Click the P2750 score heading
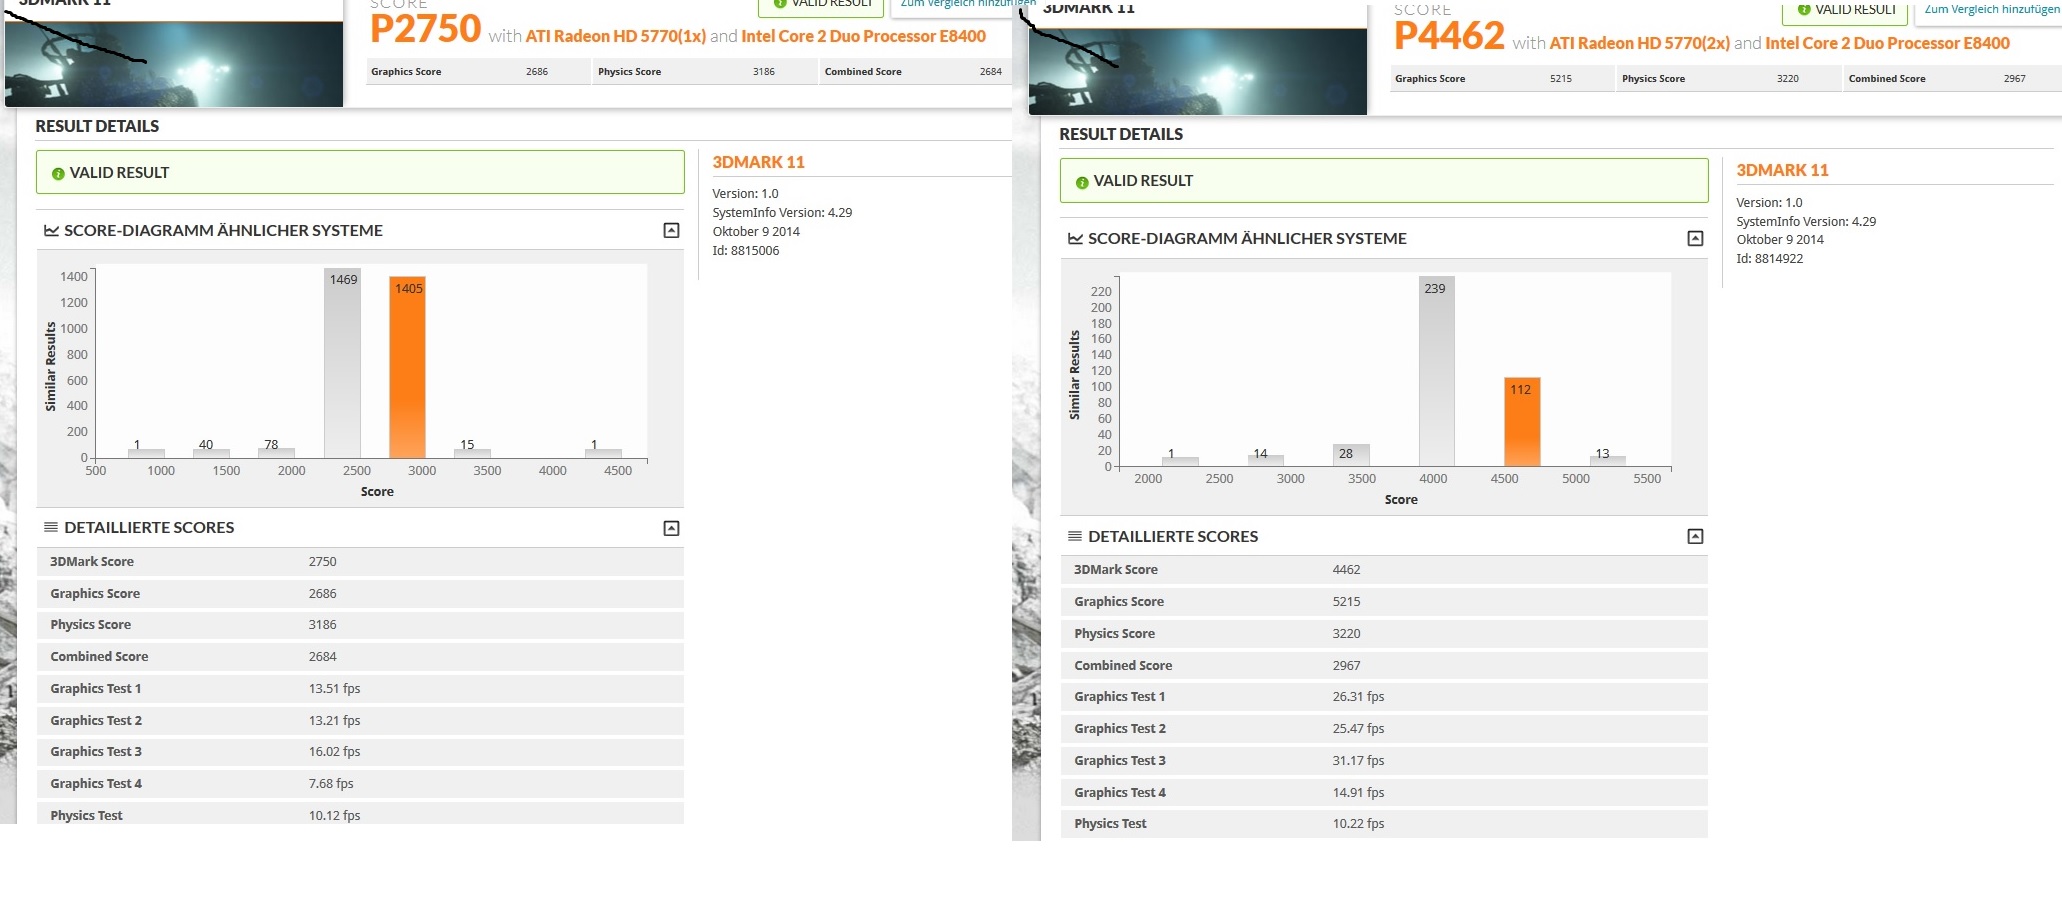 (x=426, y=29)
